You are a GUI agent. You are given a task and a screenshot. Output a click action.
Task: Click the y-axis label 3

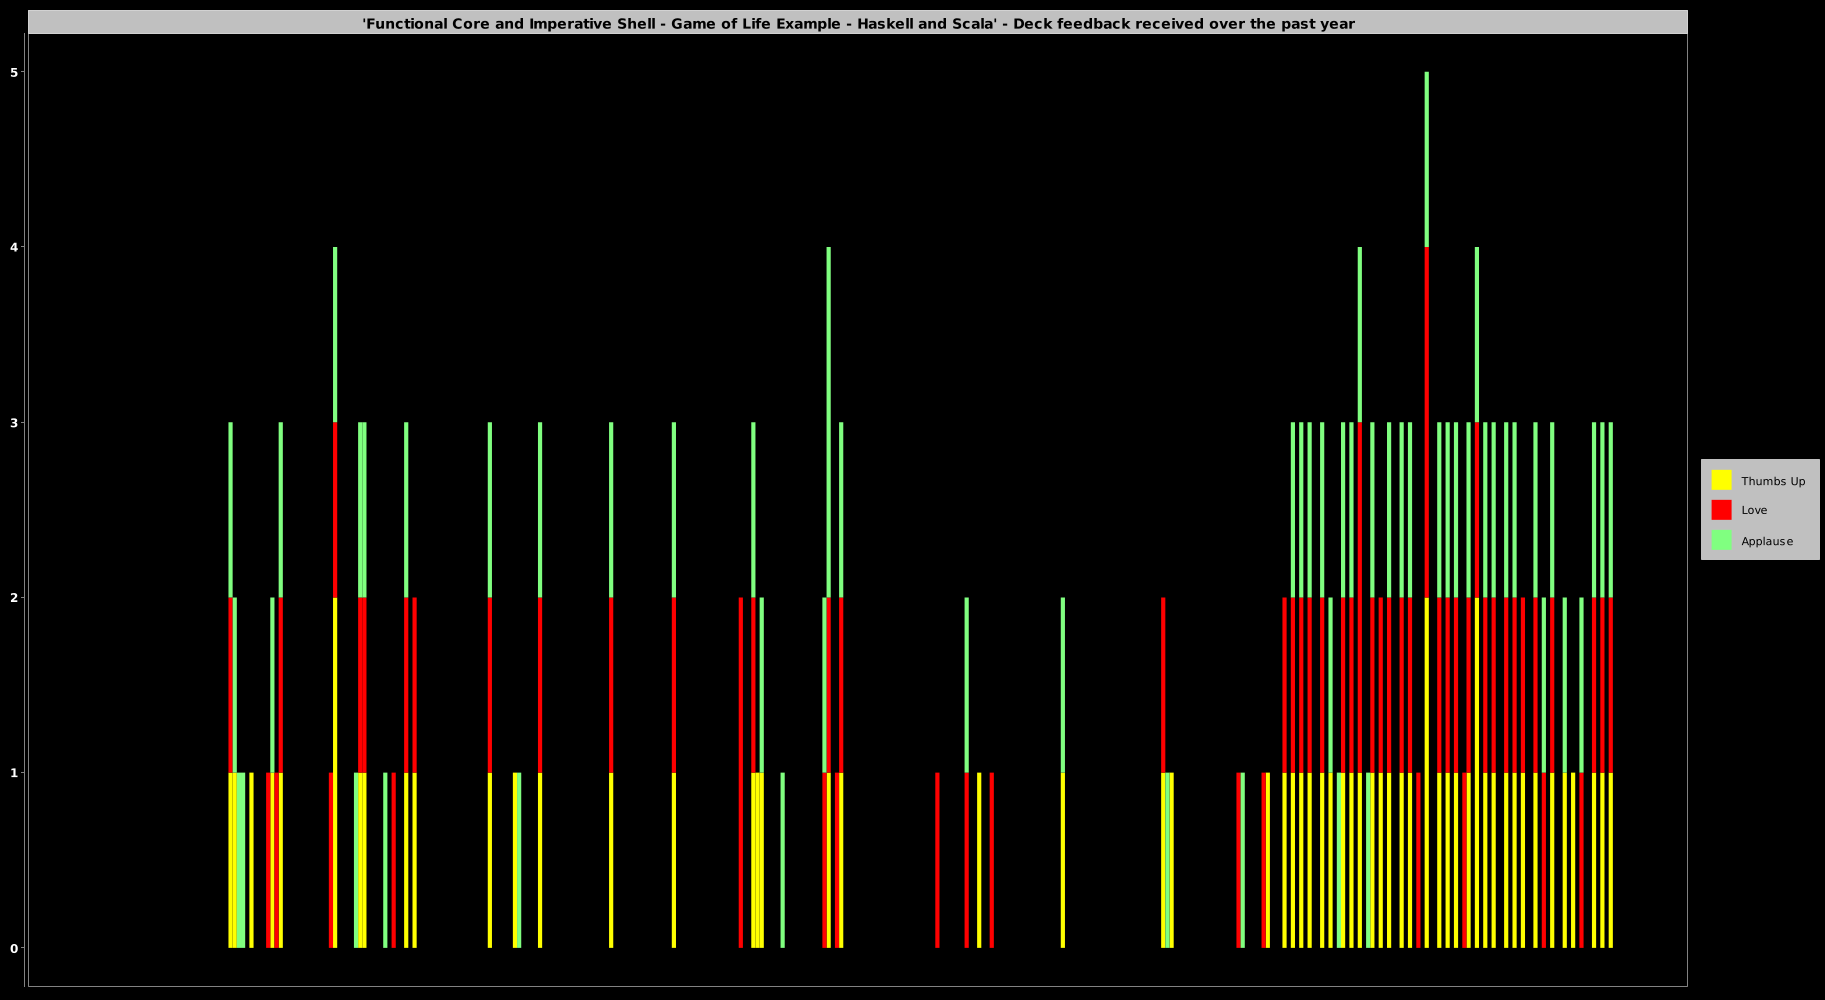(15, 423)
